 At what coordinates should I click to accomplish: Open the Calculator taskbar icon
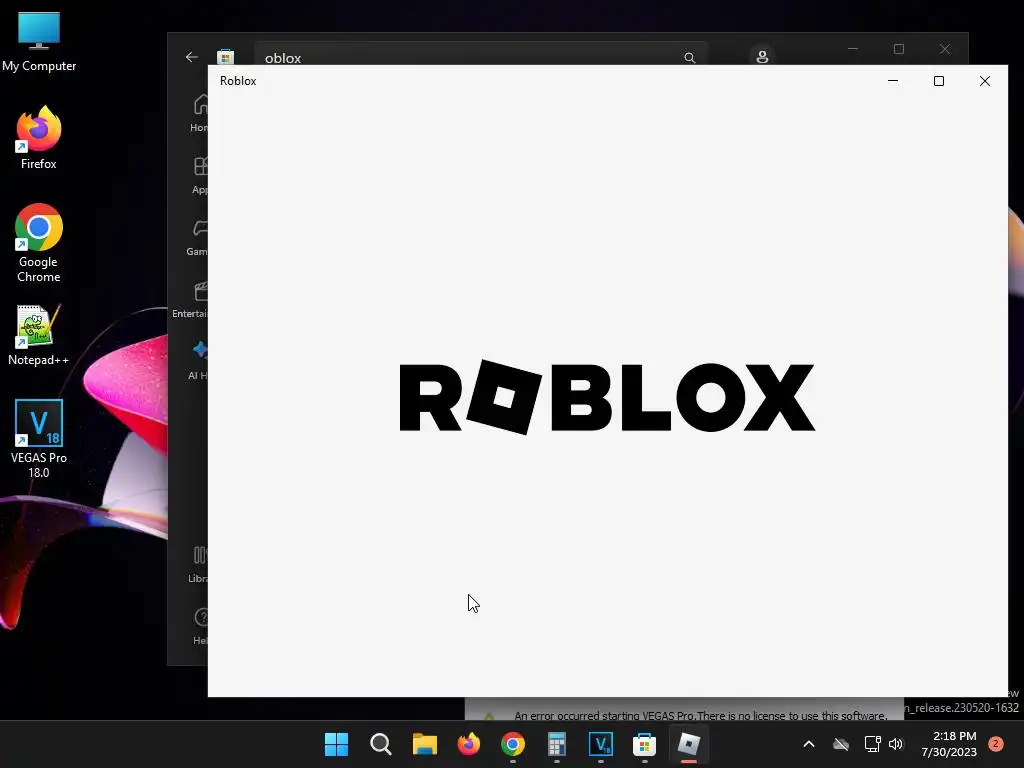[x=556, y=744]
